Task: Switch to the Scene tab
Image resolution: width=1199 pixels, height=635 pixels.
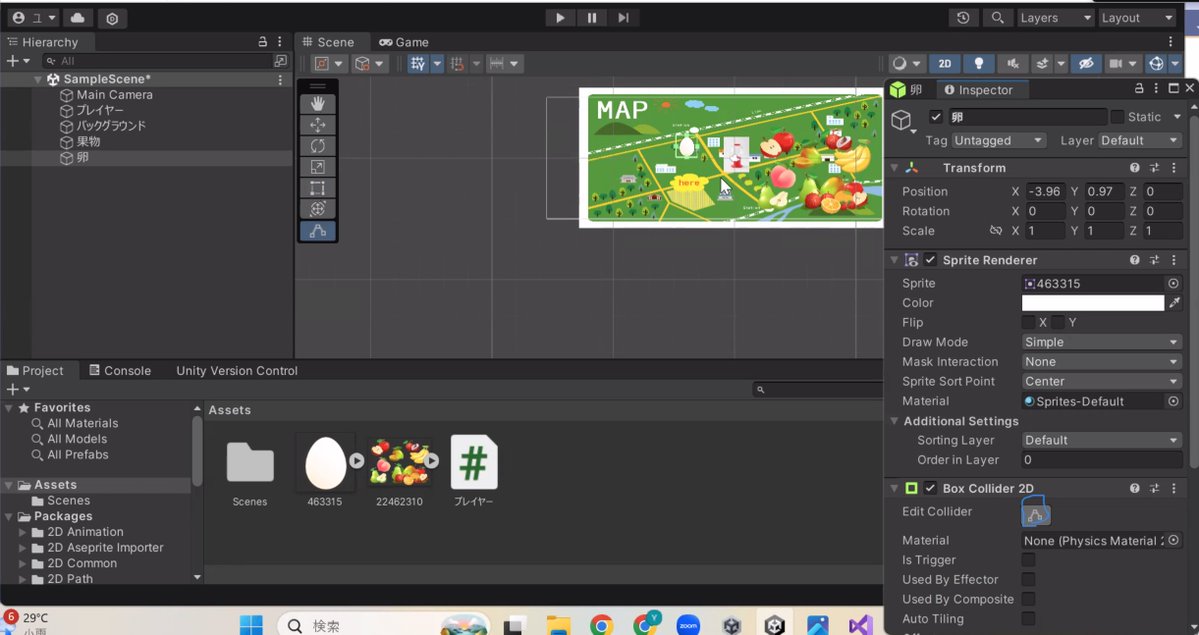Action: [329, 42]
